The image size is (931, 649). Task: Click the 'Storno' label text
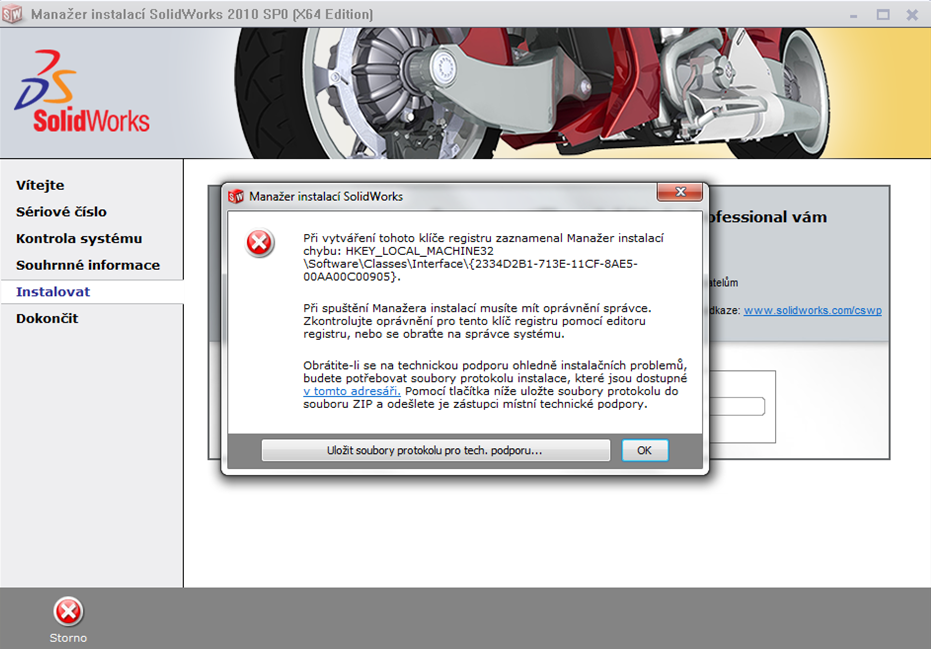tap(68, 638)
